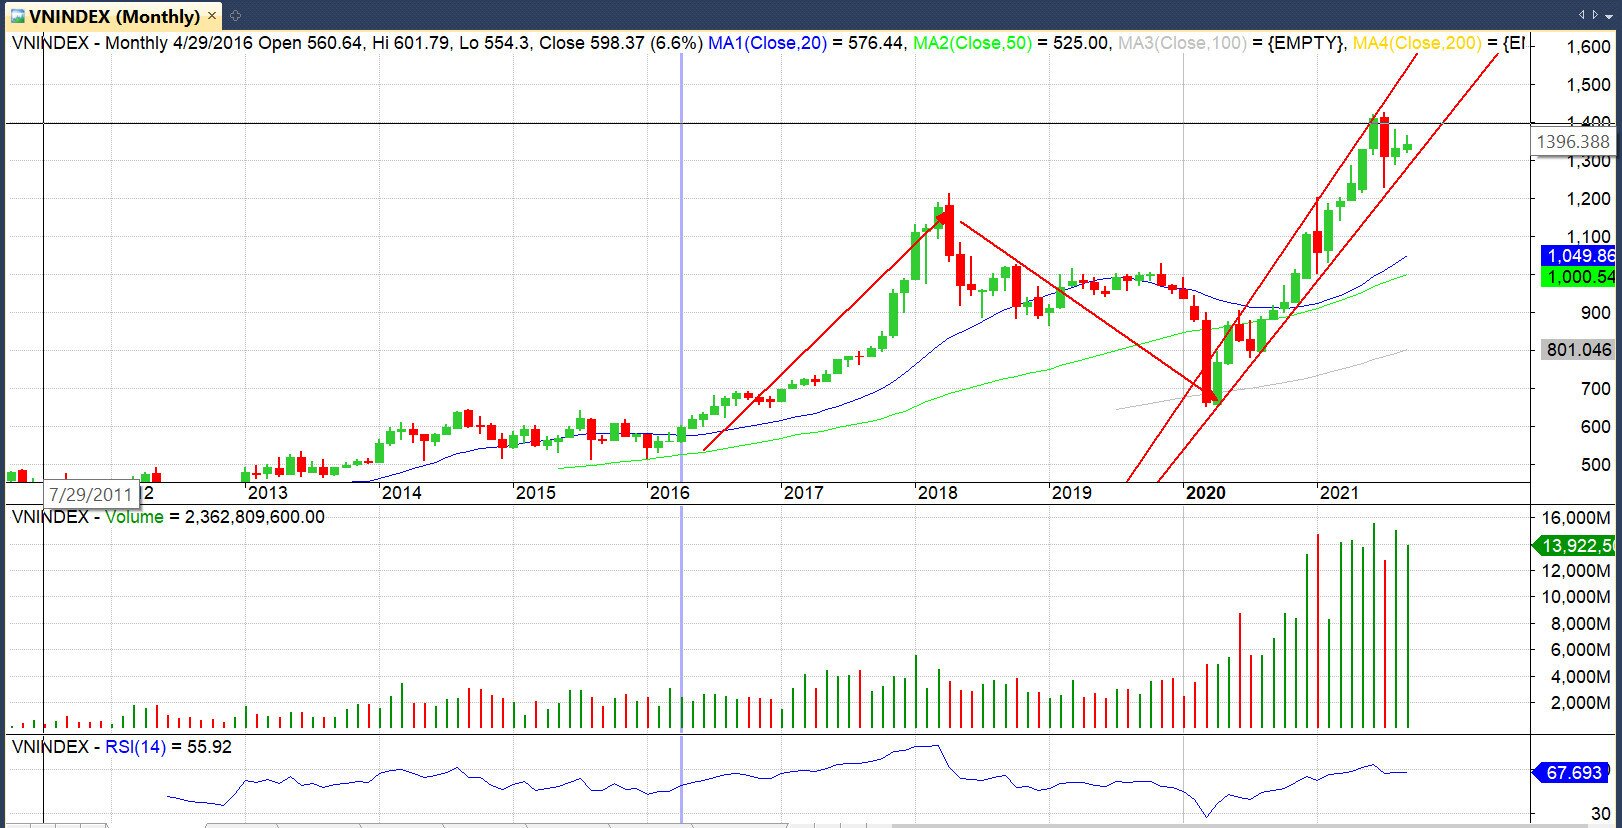Viewport: 1622px width, 828px height.
Task: Click the 1,200 price axis label
Action: click(x=1588, y=199)
